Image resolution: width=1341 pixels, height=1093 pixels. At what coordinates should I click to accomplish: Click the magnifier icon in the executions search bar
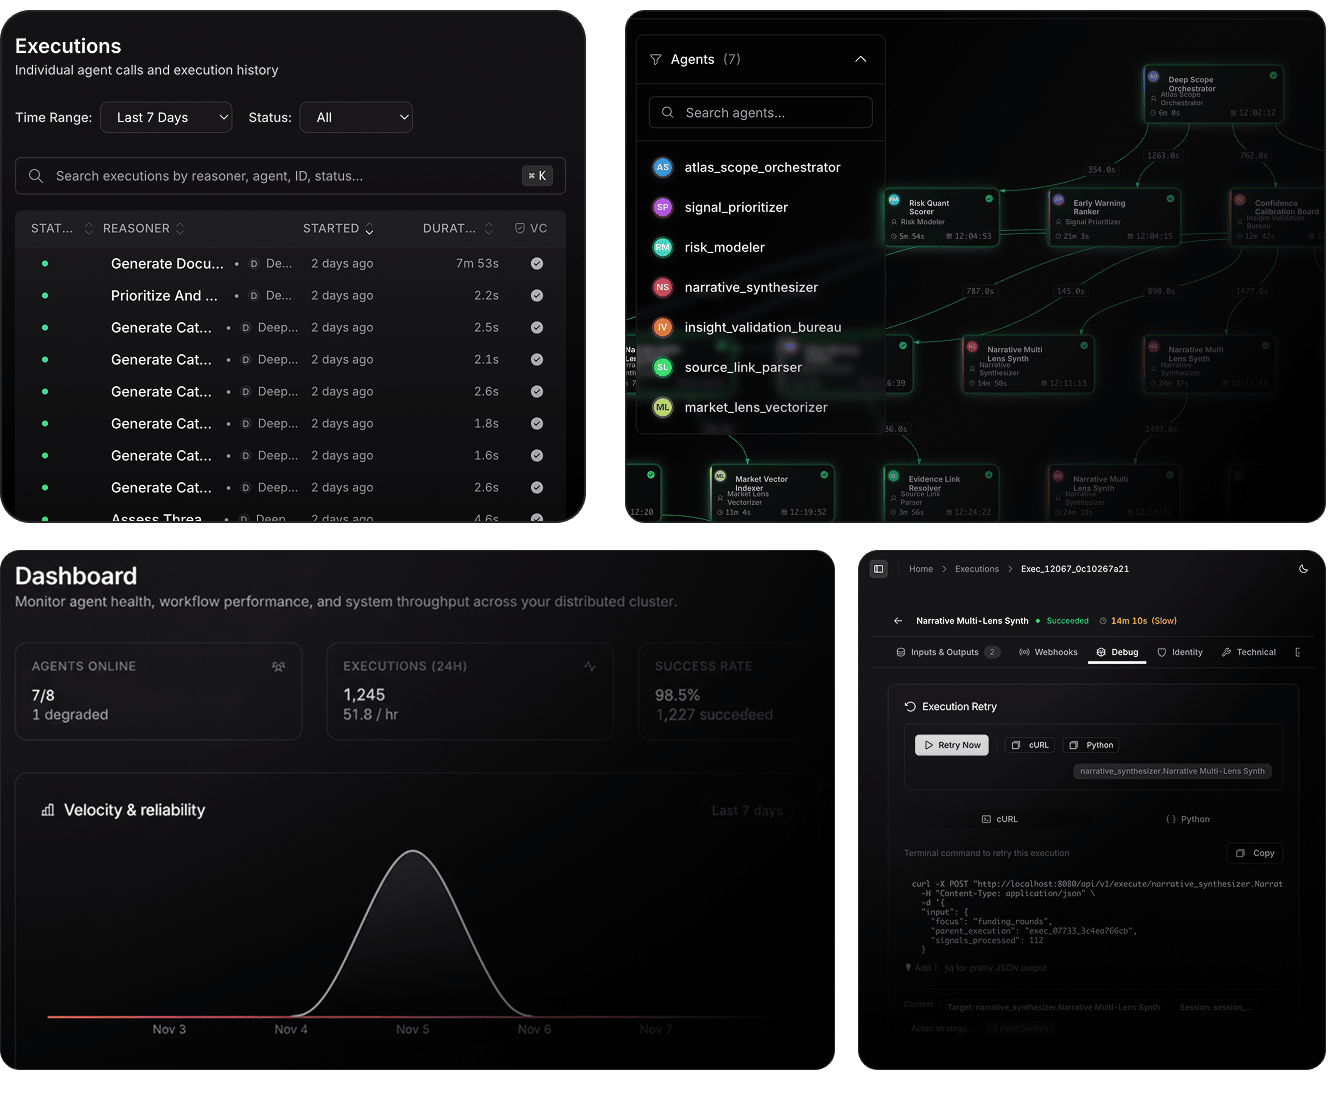point(36,176)
